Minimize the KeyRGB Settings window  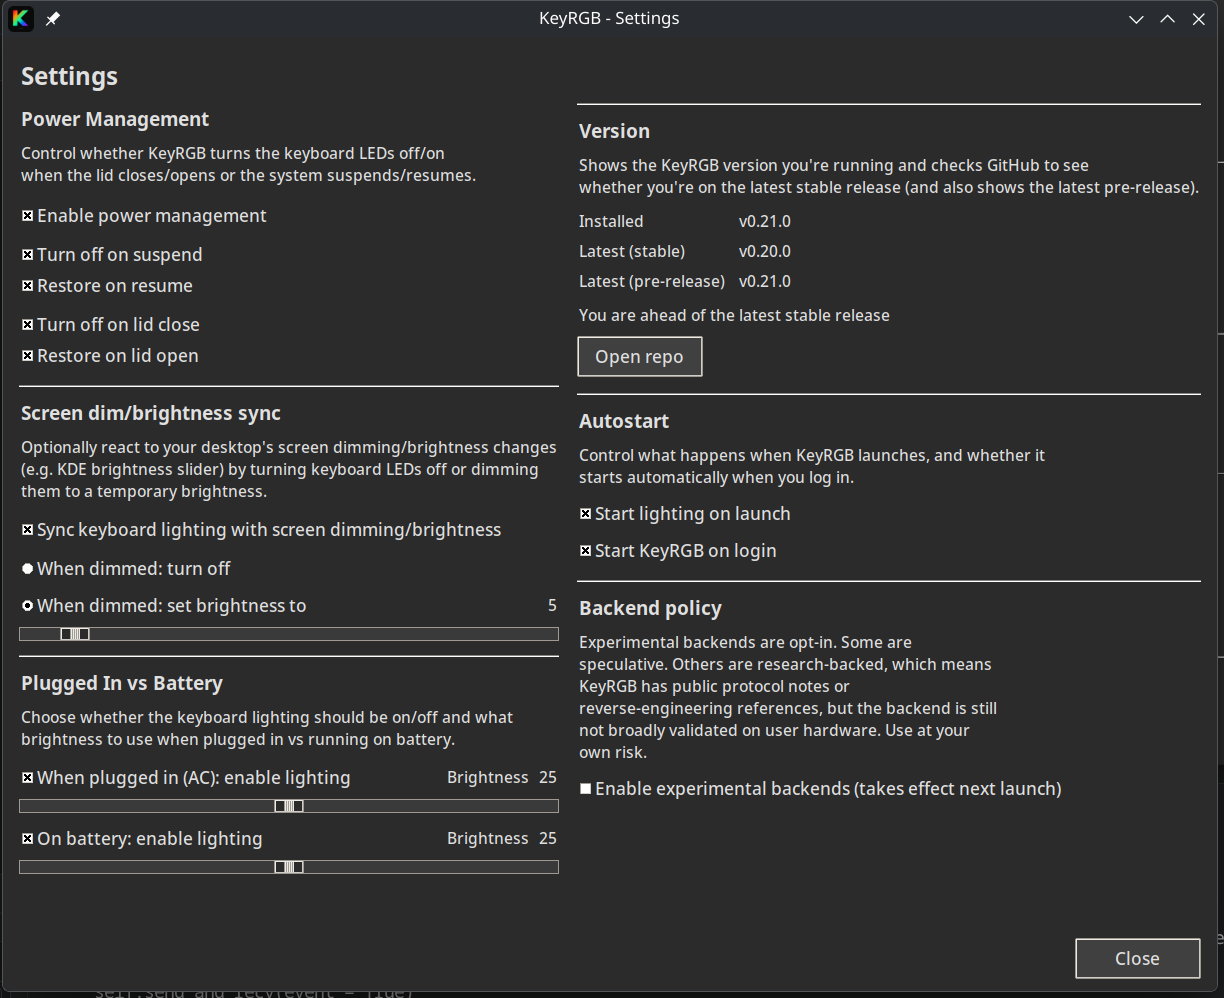coord(1136,19)
